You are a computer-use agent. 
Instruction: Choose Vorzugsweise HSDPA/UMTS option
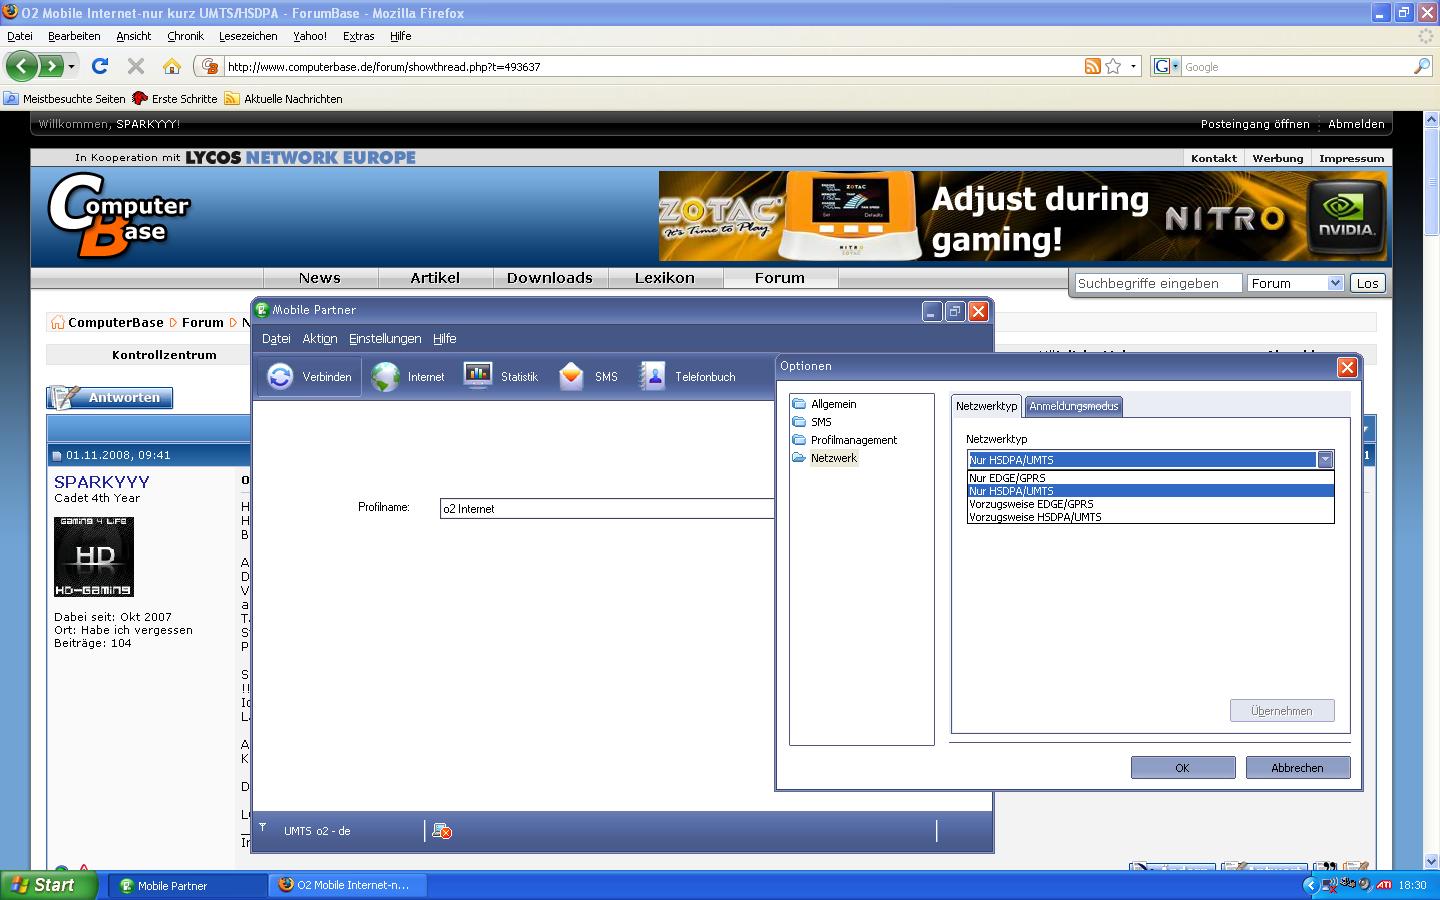pyautogui.click(x=1150, y=517)
